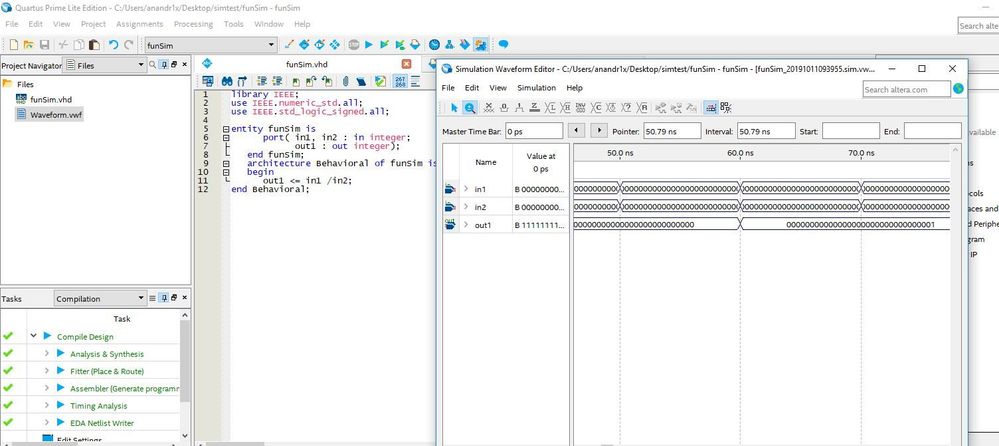Collapse the Compile Design task tree
The width and height of the screenshot is (999, 446).
click(x=33, y=337)
